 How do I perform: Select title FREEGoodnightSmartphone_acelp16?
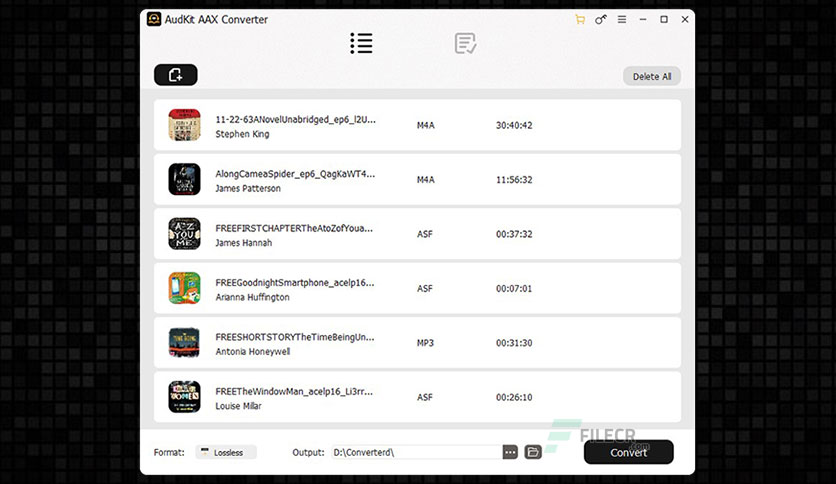(295, 283)
